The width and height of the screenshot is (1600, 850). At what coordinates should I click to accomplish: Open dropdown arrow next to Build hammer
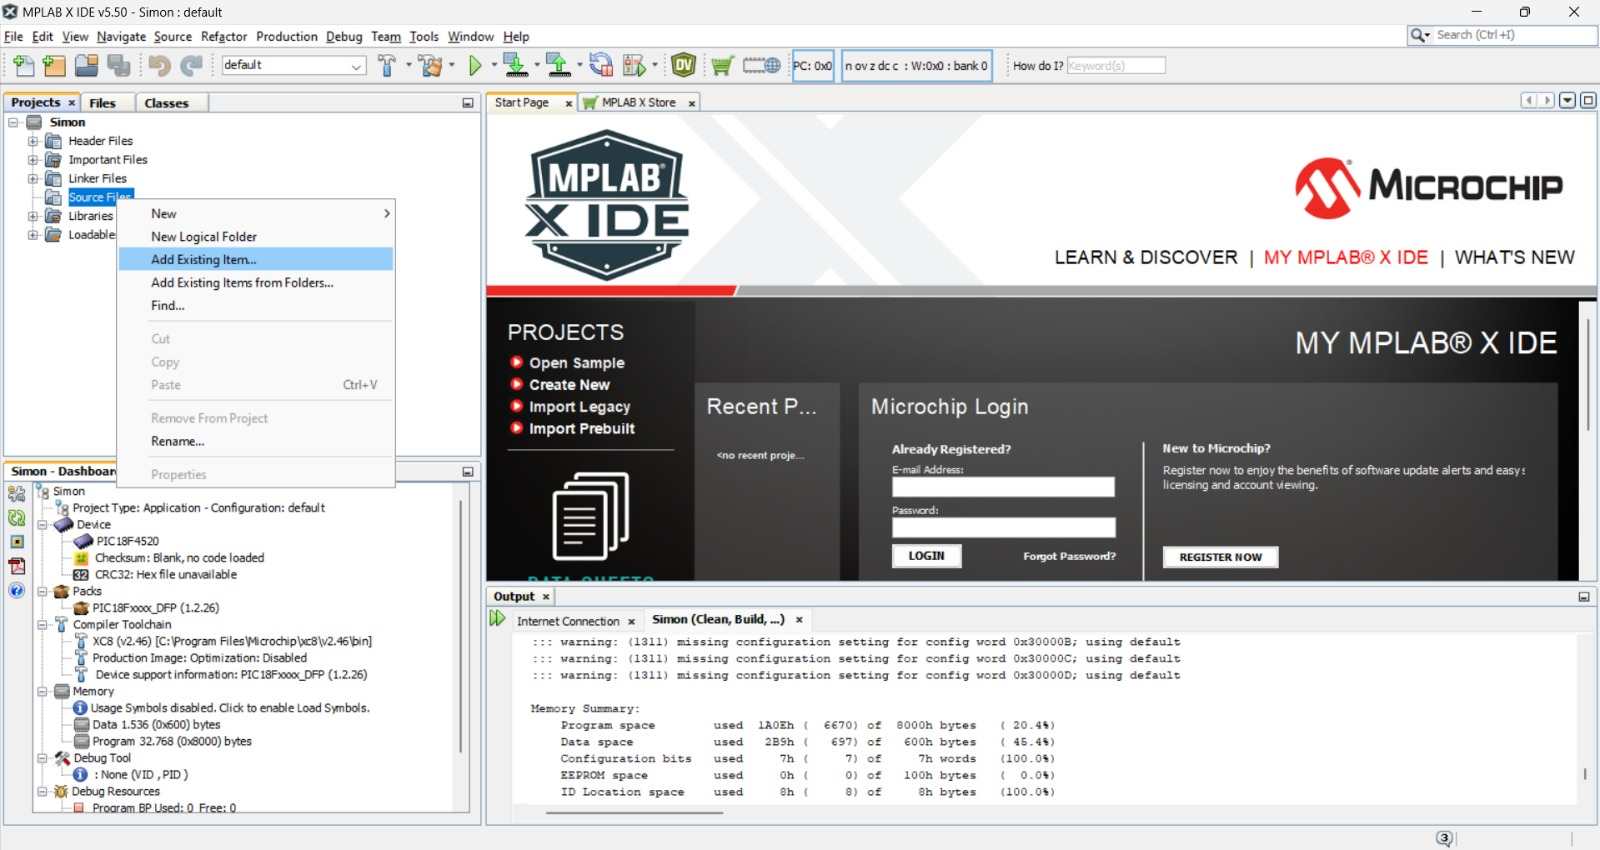coord(408,66)
